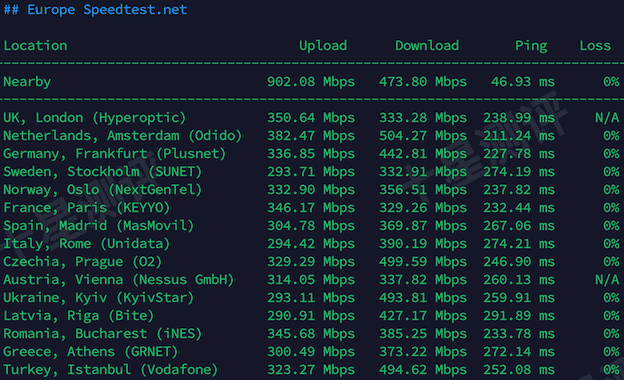
Task: Click 'Netherlands, Amsterdam (Odido)' row label
Action: point(123,136)
